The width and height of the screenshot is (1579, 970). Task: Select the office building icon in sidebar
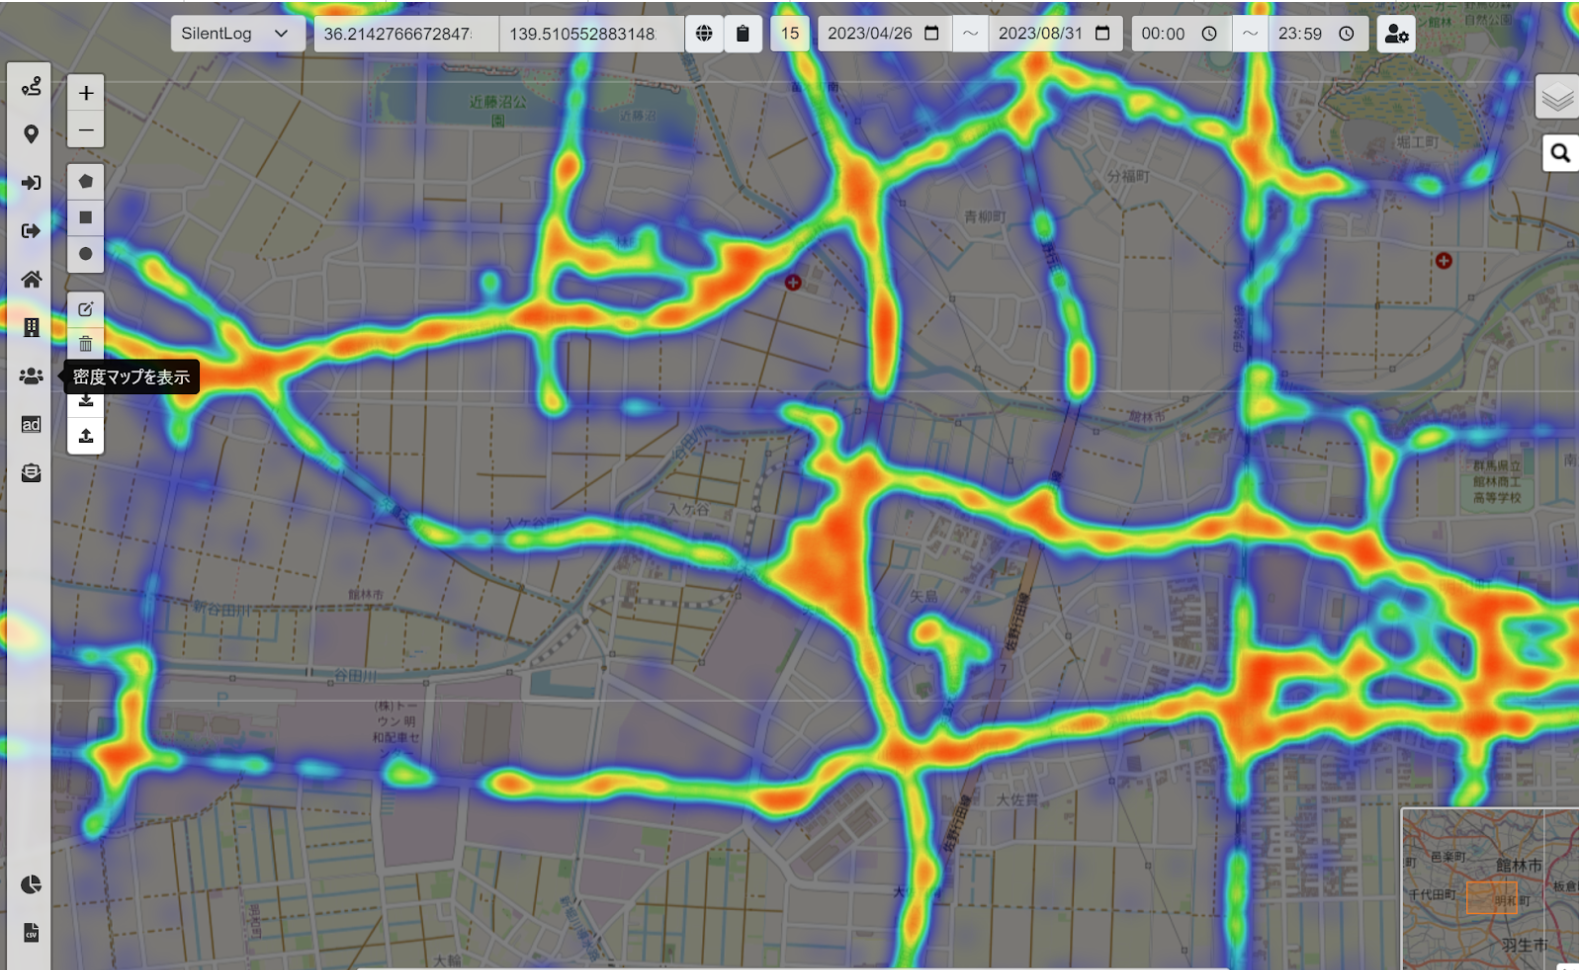click(x=31, y=327)
